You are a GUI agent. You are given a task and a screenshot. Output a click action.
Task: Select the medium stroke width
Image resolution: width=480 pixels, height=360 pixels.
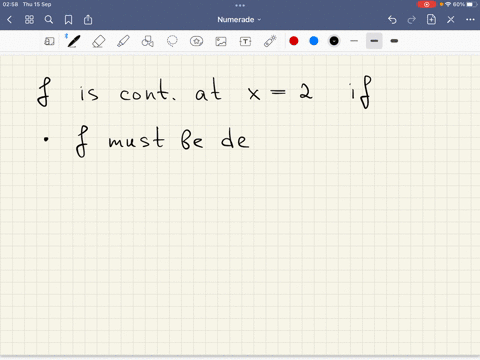click(374, 41)
